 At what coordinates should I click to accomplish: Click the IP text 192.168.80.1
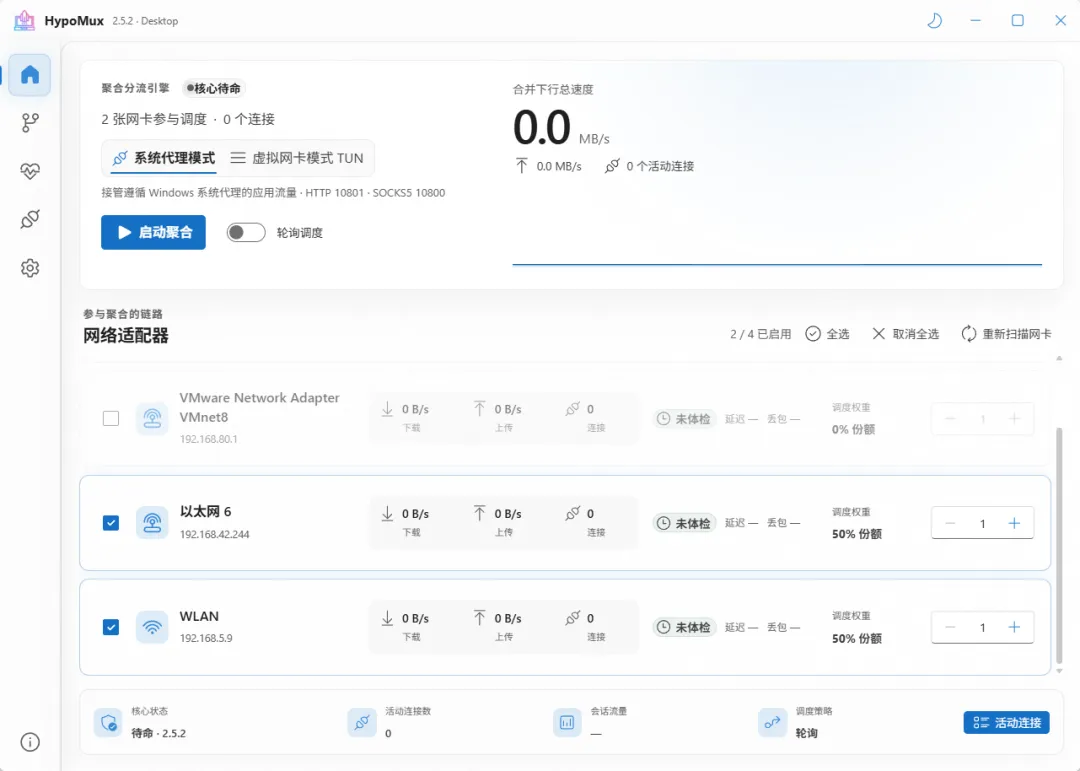click(209, 439)
